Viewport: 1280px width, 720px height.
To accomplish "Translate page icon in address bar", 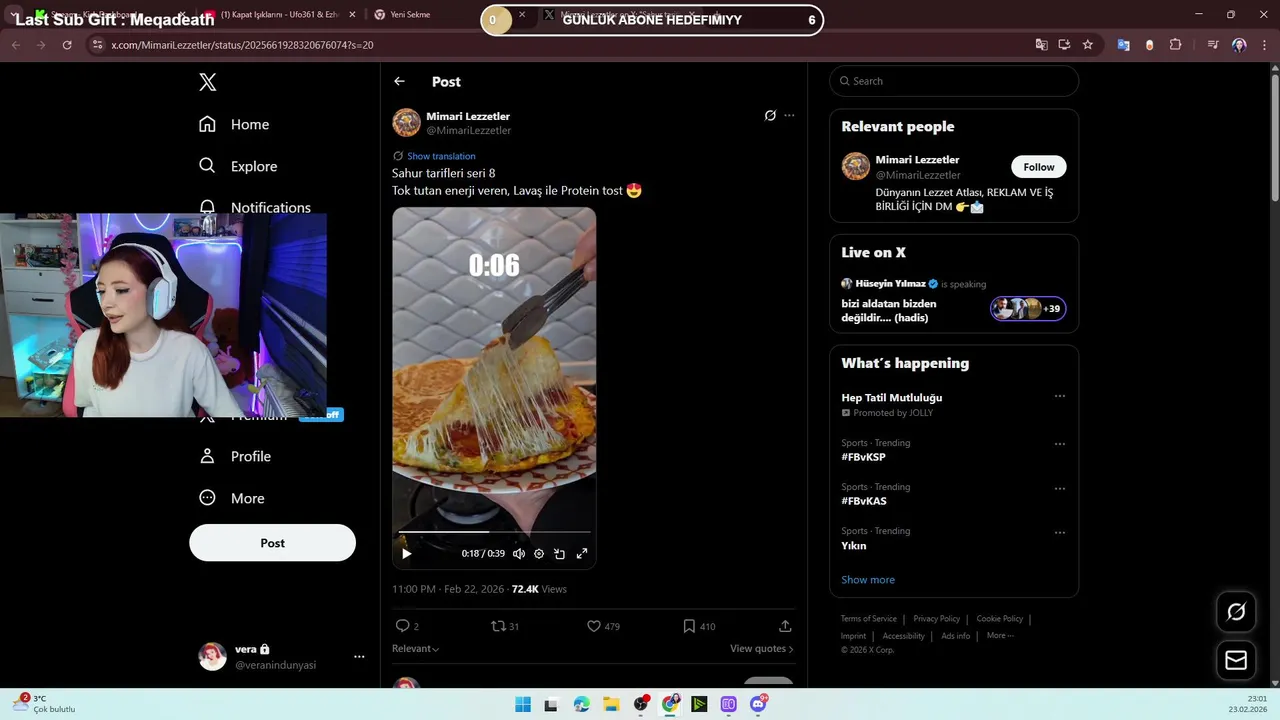I will click(x=1041, y=45).
